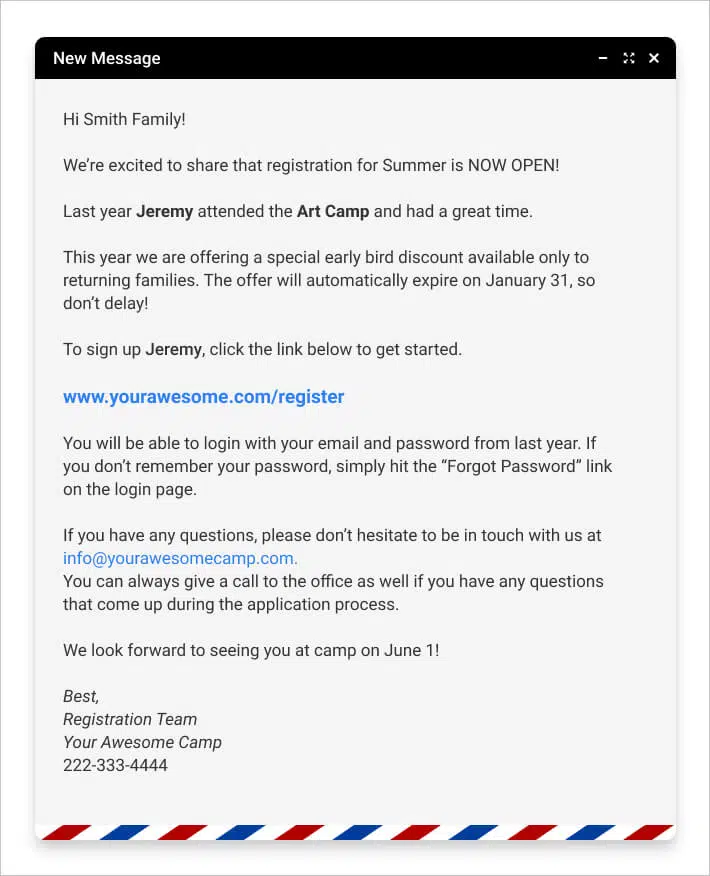Click the bold "Art Camp" text
Viewport: 710px width, 876px height.
[x=333, y=211]
